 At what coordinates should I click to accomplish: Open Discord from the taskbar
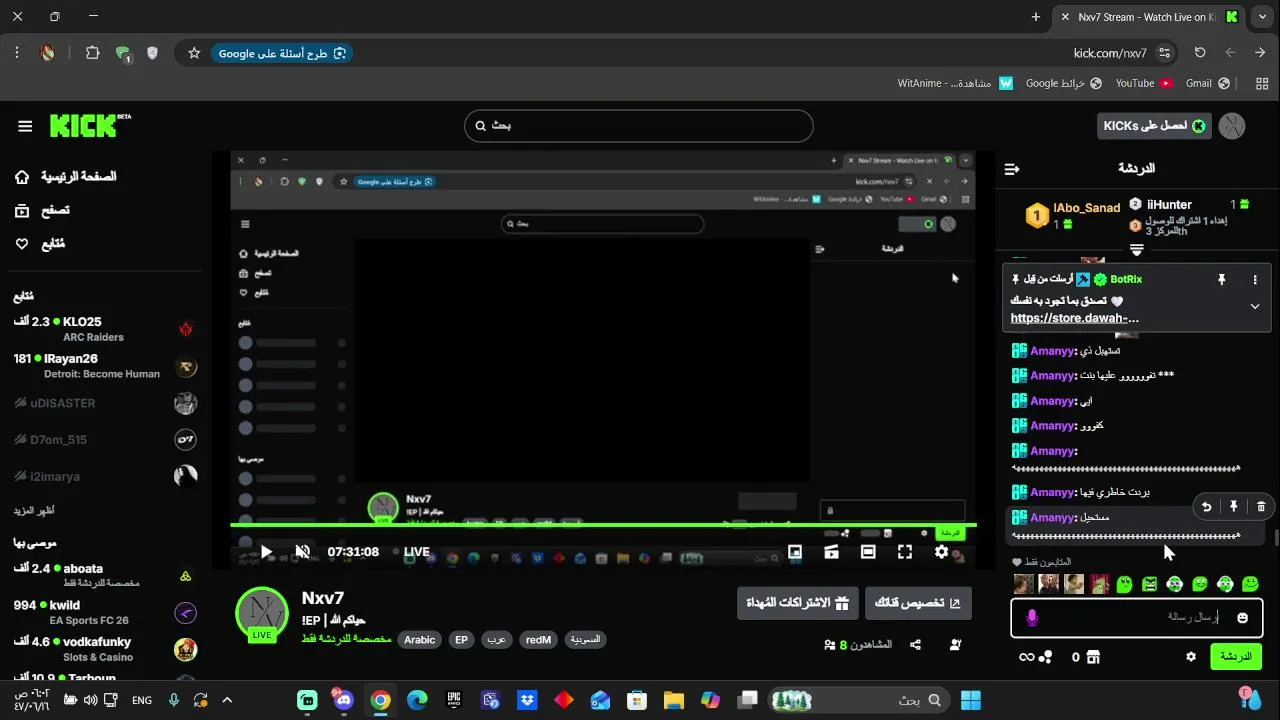[x=345, y=700]
